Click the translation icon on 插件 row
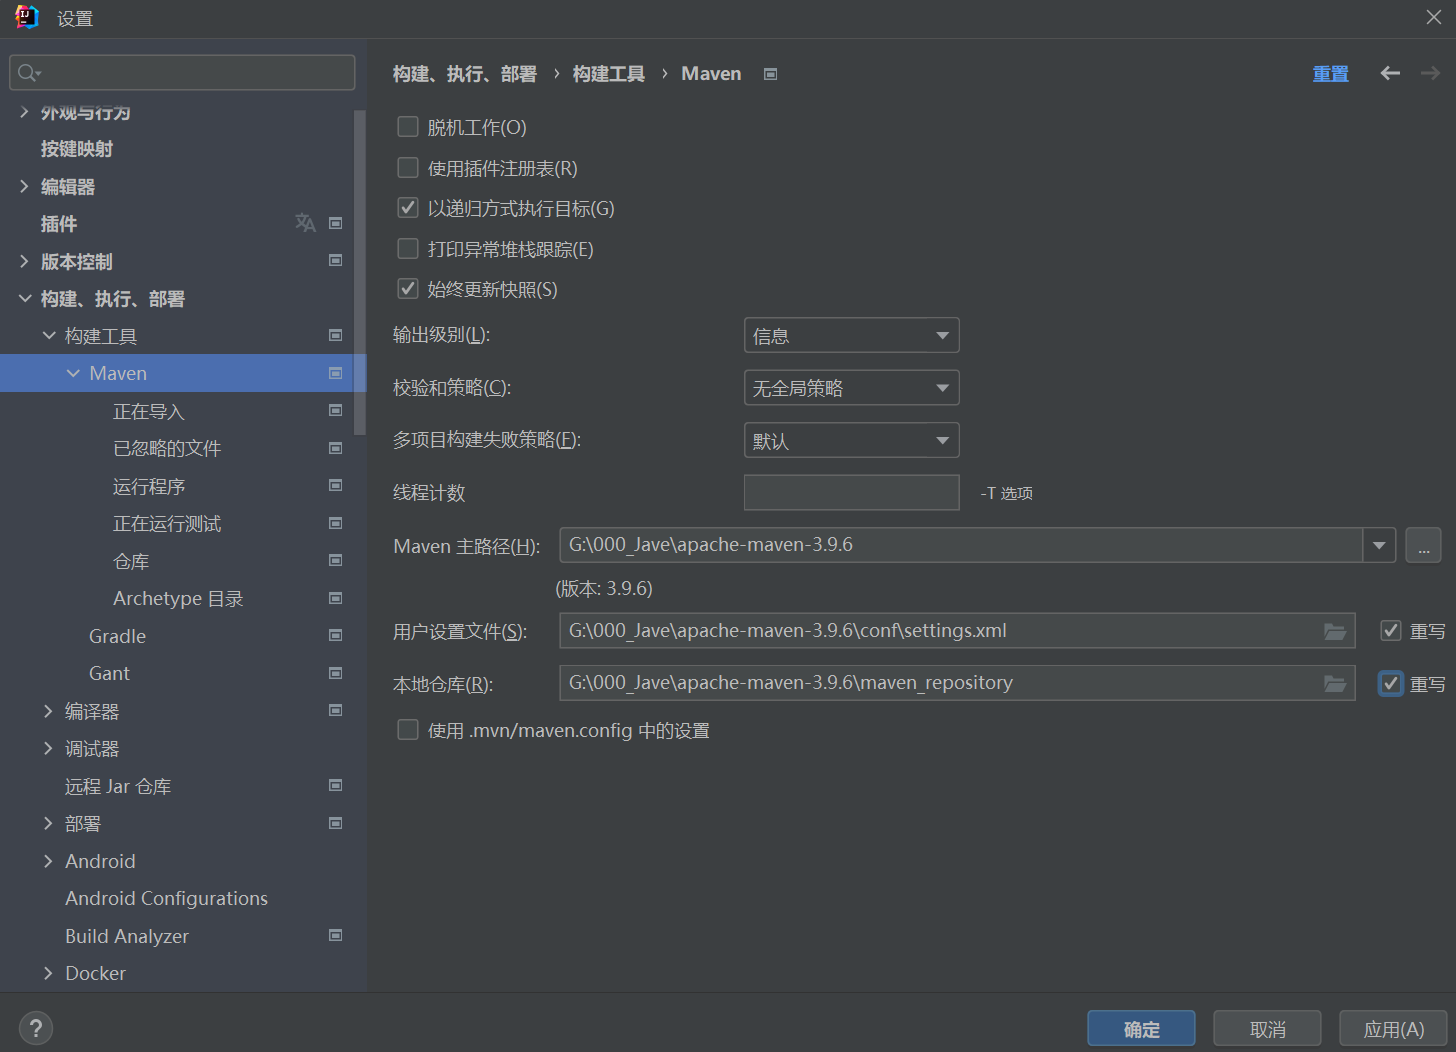Image resolution: width=1456 pixels, height=1052 pixels. tap(305, 223)
